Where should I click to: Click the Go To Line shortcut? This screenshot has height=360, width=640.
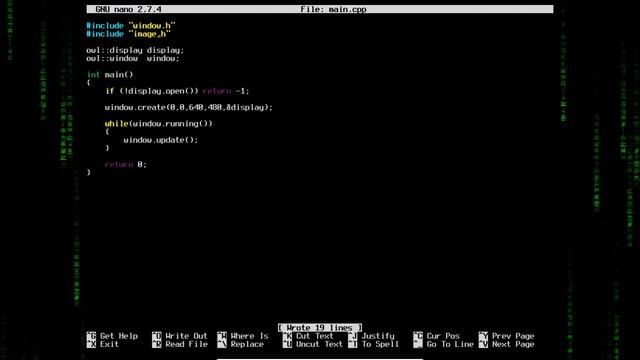click(444, 344)
